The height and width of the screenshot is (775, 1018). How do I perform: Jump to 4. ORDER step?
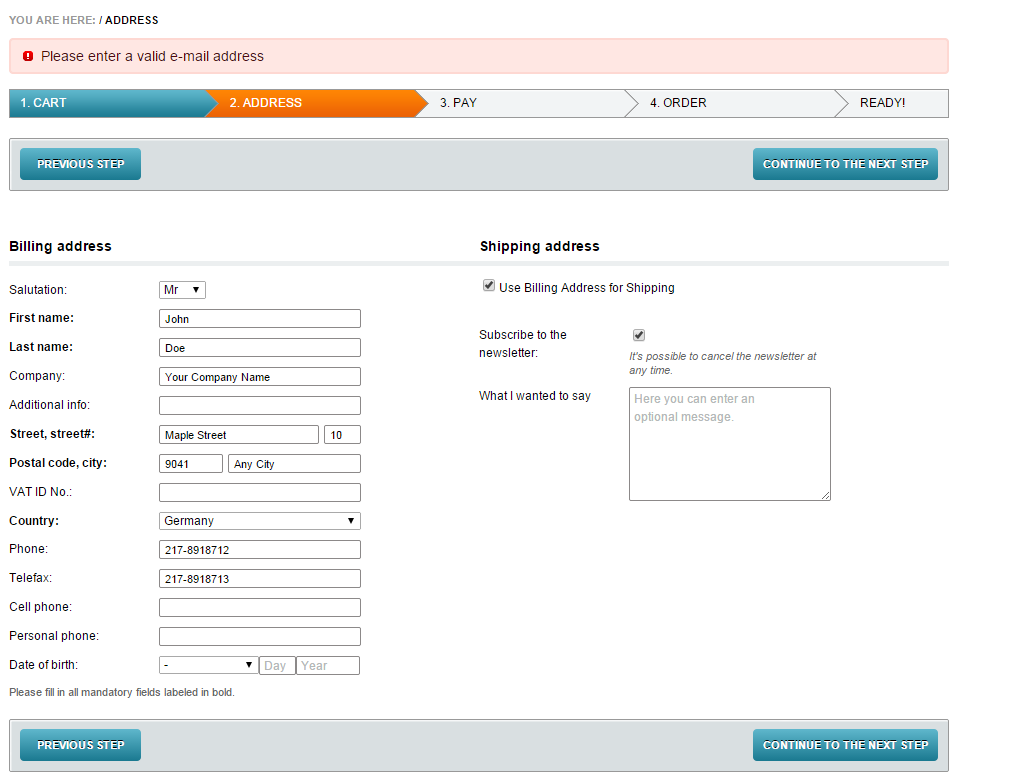(x=736, y=103)
